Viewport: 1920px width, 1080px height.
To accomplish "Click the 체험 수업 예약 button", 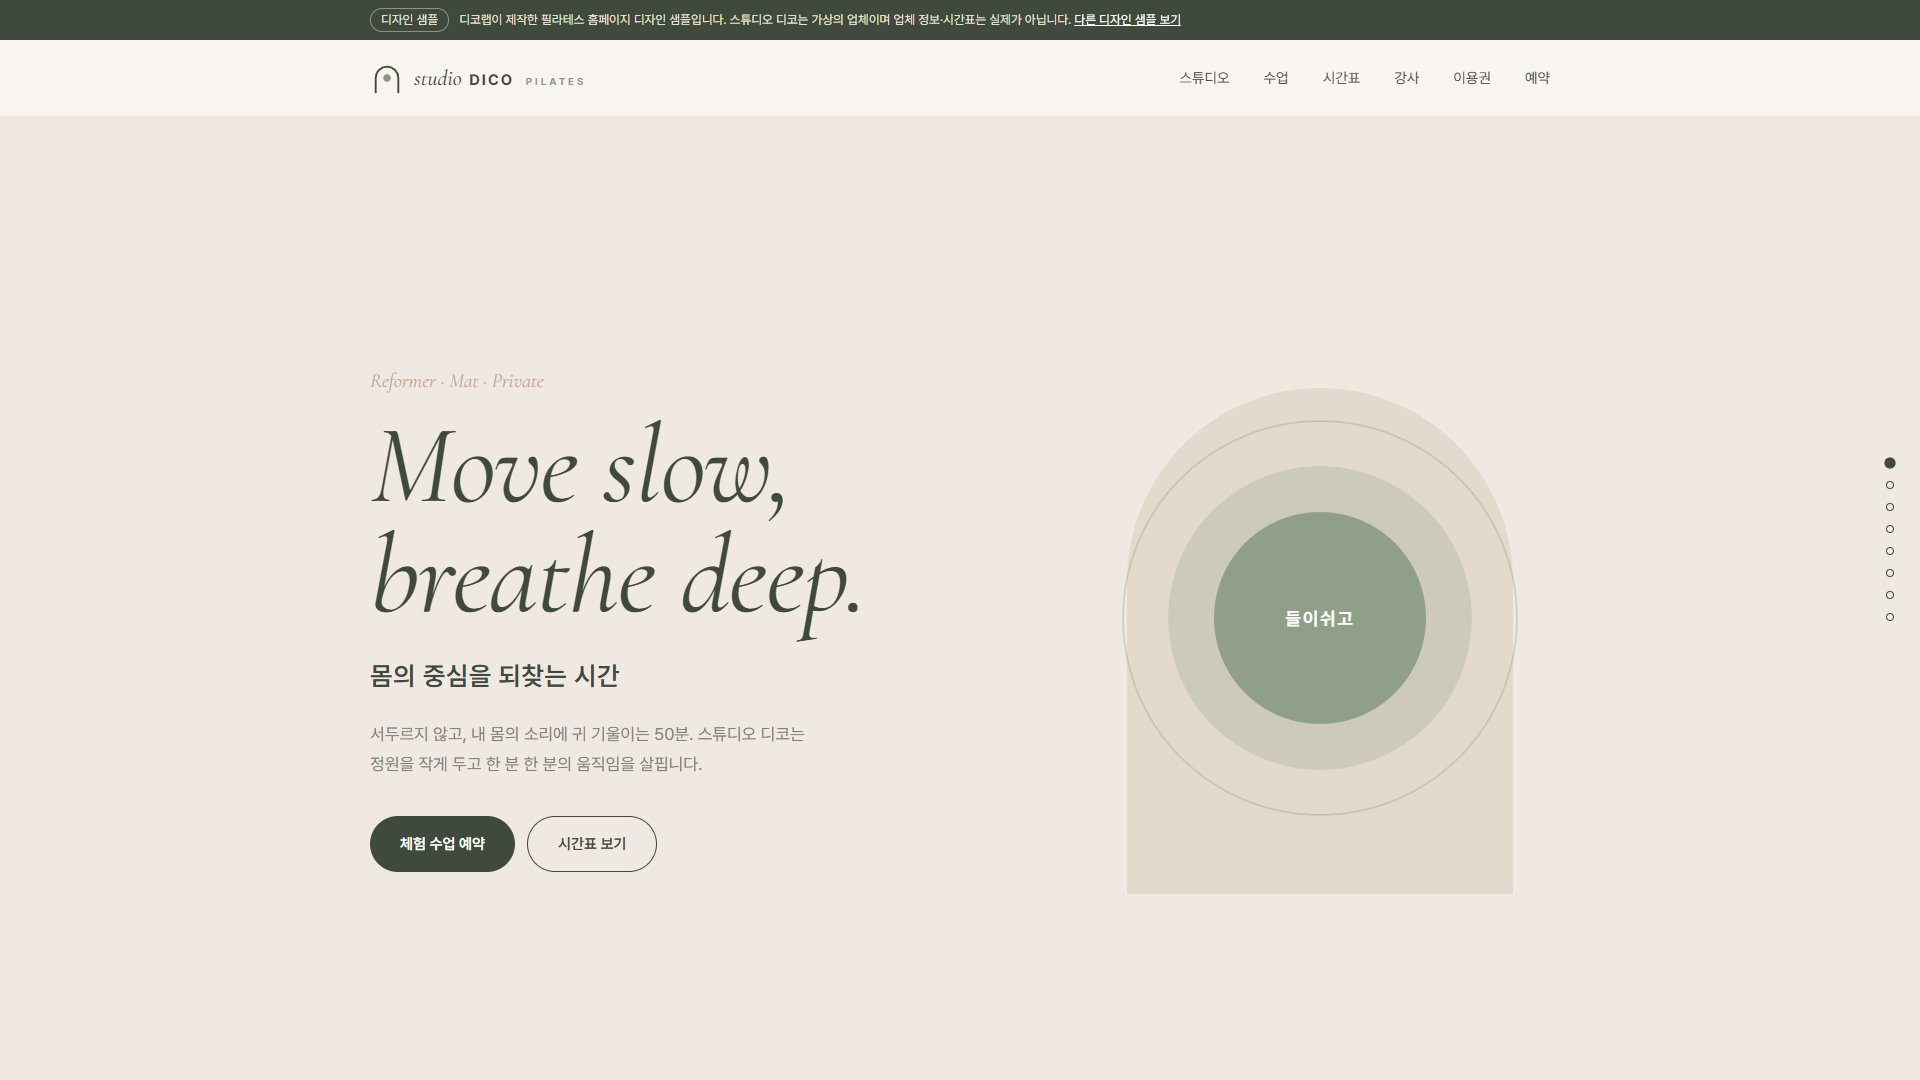I will 442,844.
